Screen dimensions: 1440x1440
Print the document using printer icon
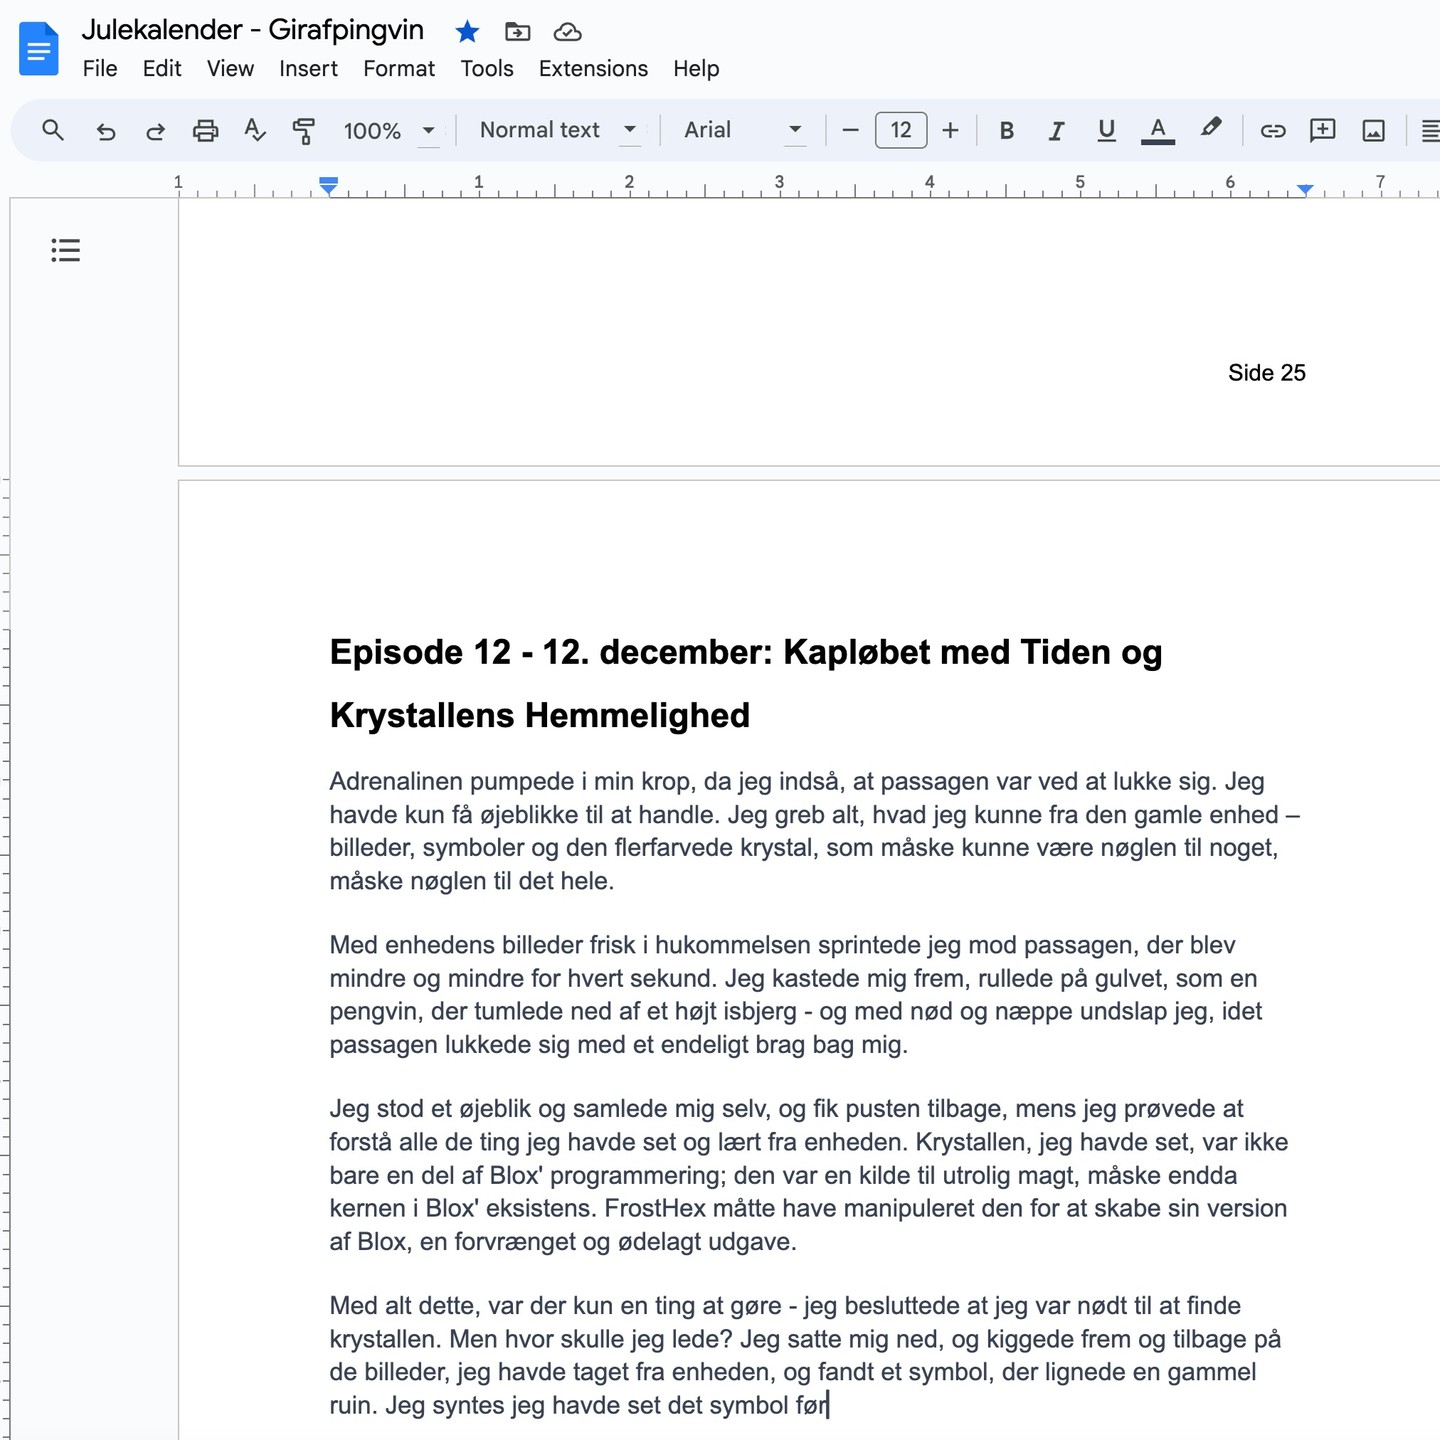205,131
